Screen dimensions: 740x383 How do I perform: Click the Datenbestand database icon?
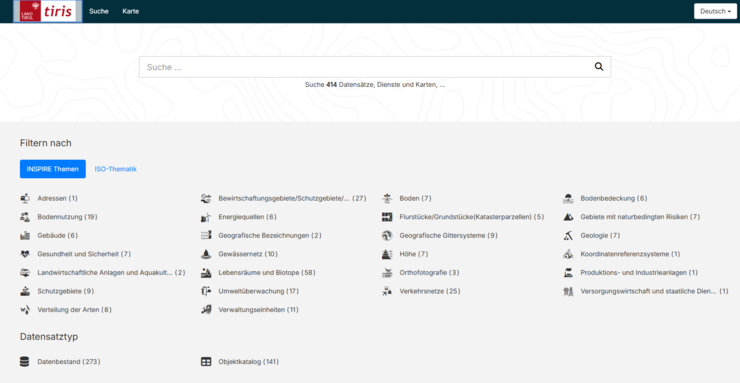[25, 362]
